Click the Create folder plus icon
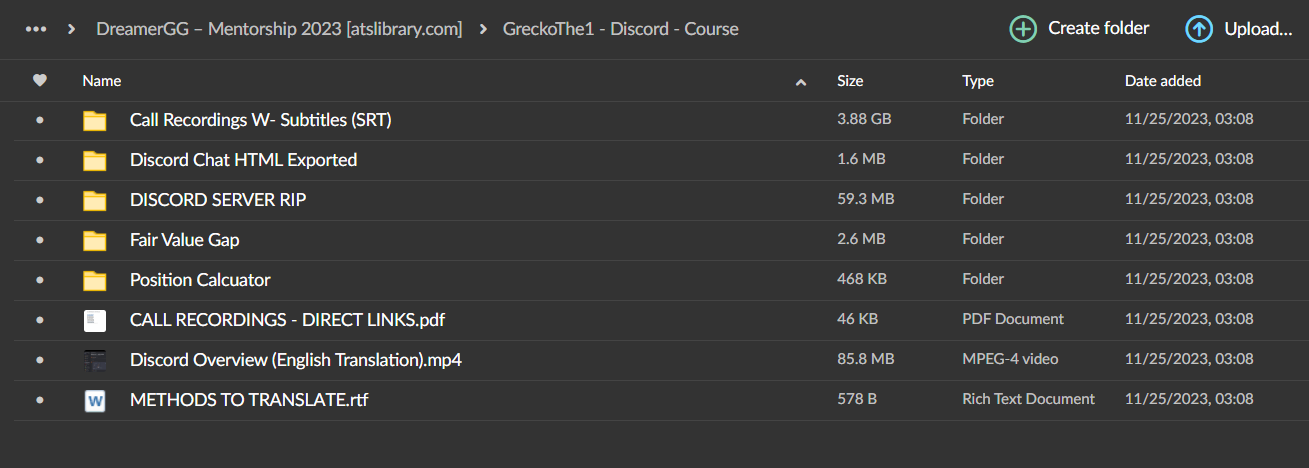Screen dimensions: 1309x468 tap(1023, 29)
